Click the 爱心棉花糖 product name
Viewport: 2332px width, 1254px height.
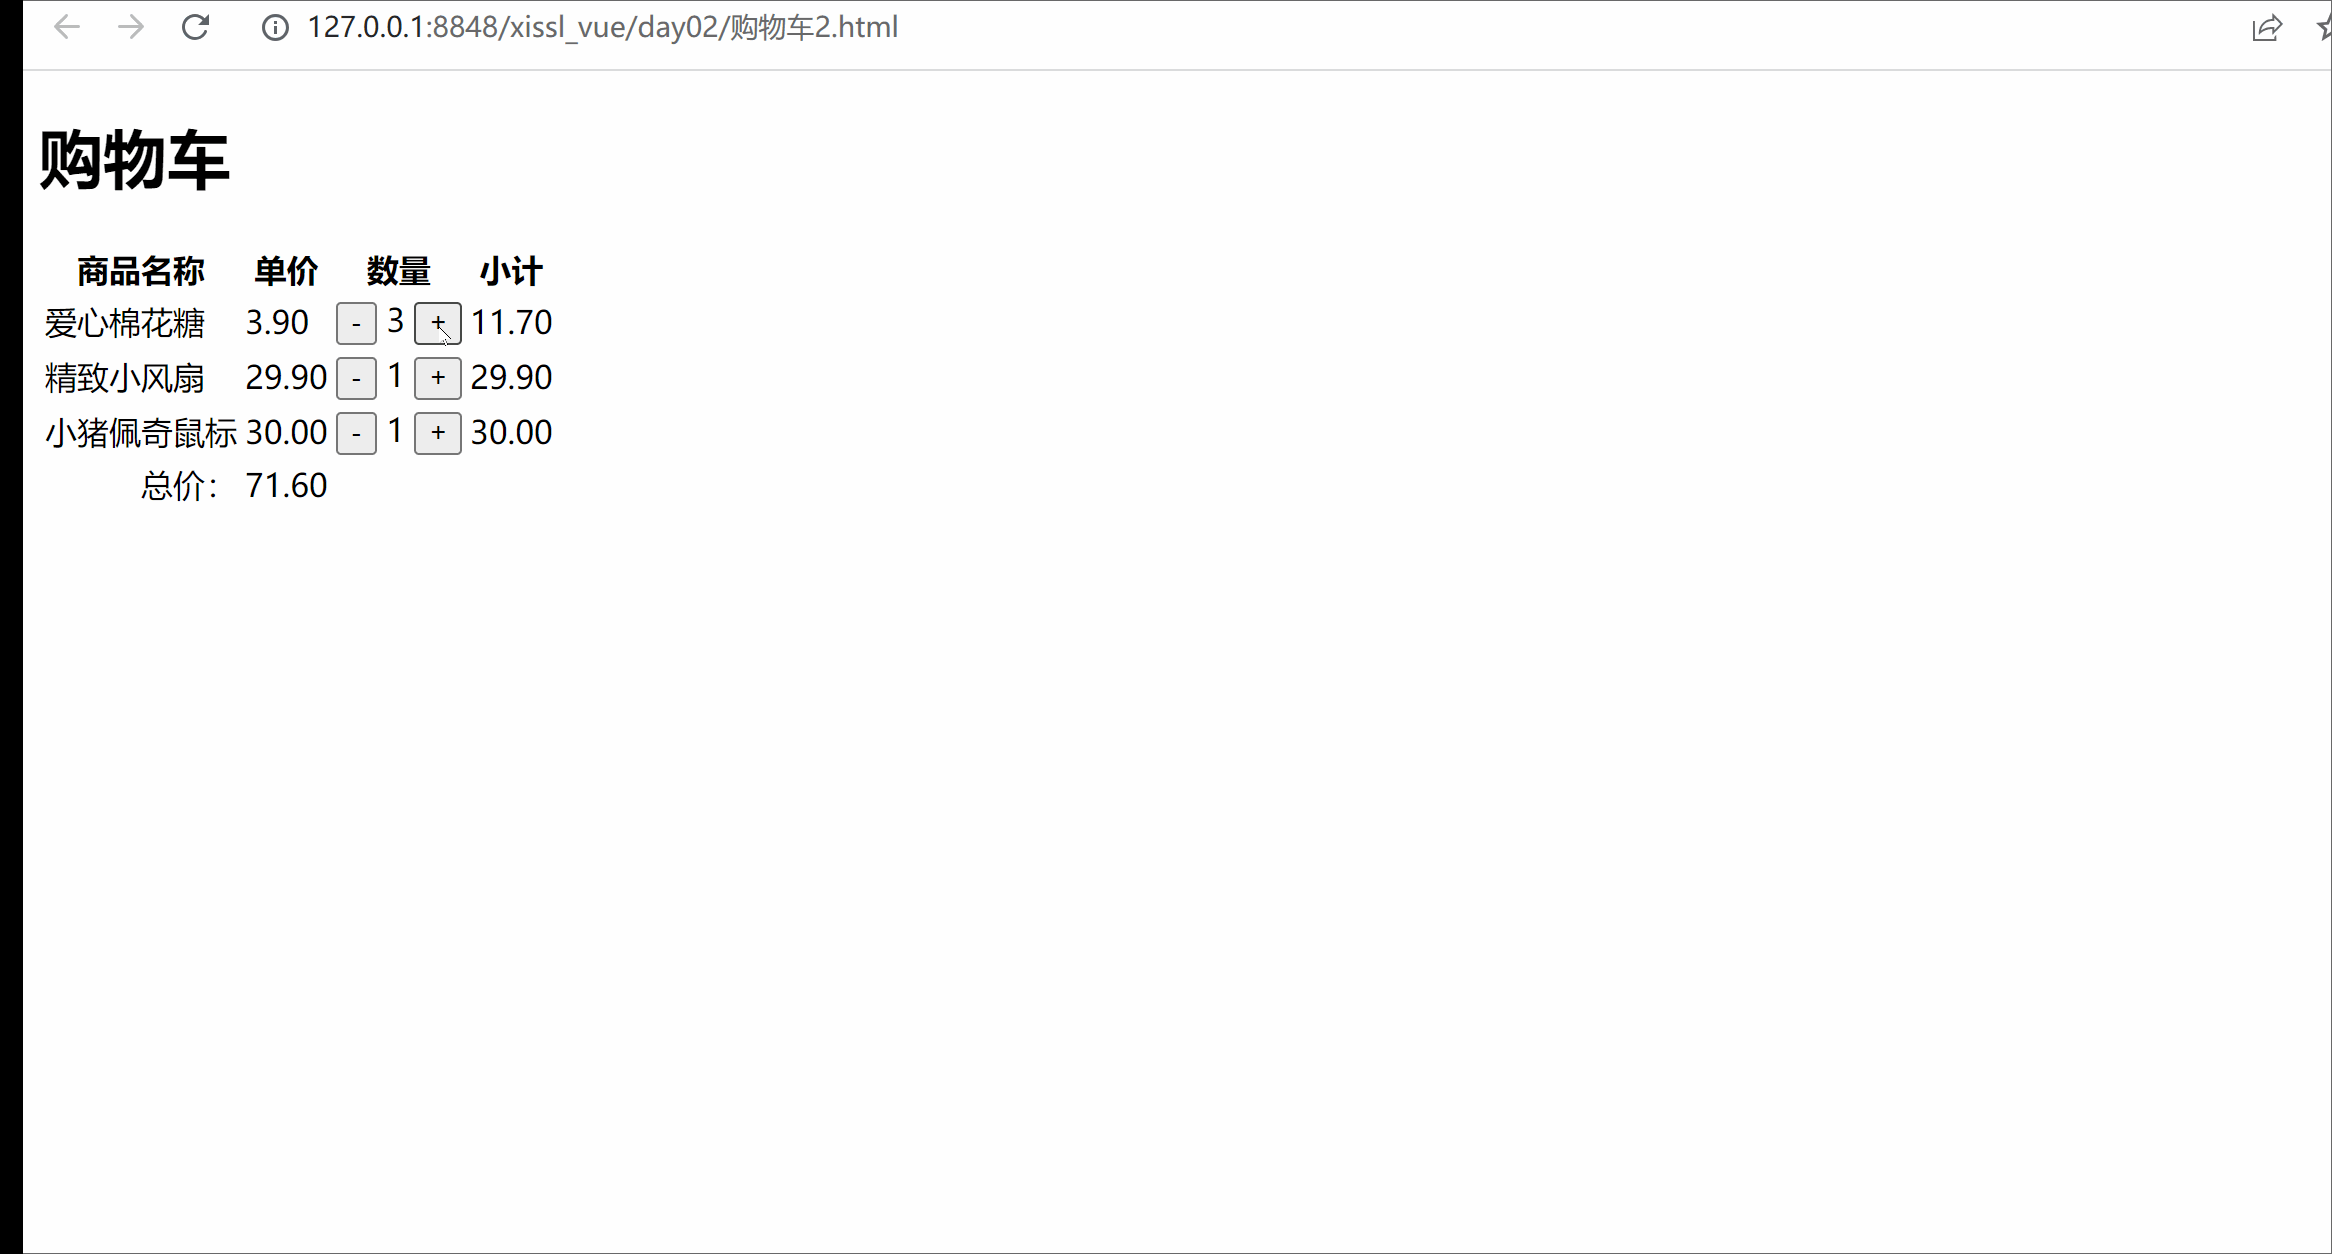click(125, 323)
